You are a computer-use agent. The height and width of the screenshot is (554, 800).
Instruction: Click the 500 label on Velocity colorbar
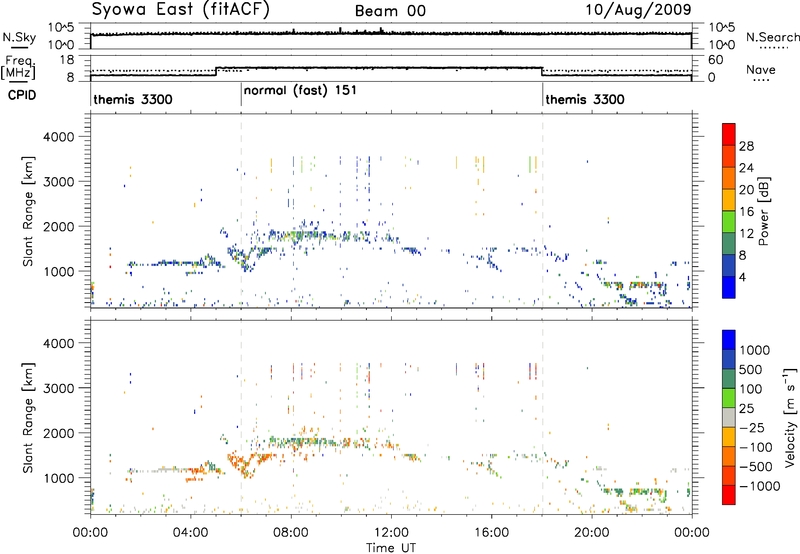(x=751, y=369)
